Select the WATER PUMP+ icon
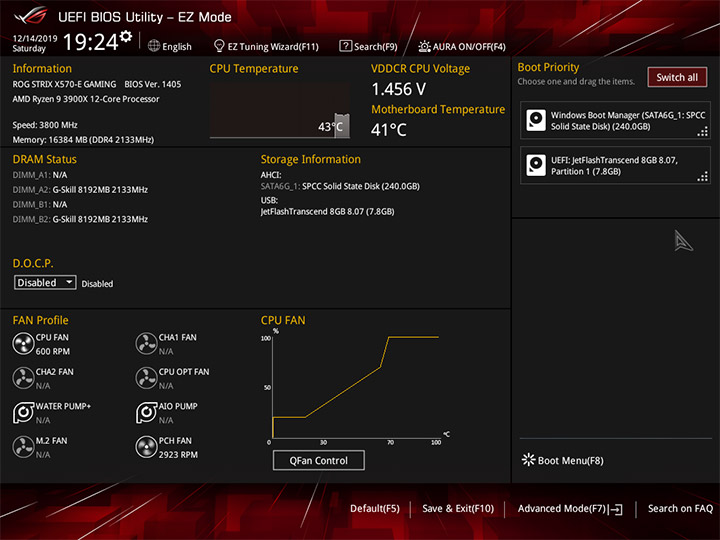 click(x=23, y=412)
